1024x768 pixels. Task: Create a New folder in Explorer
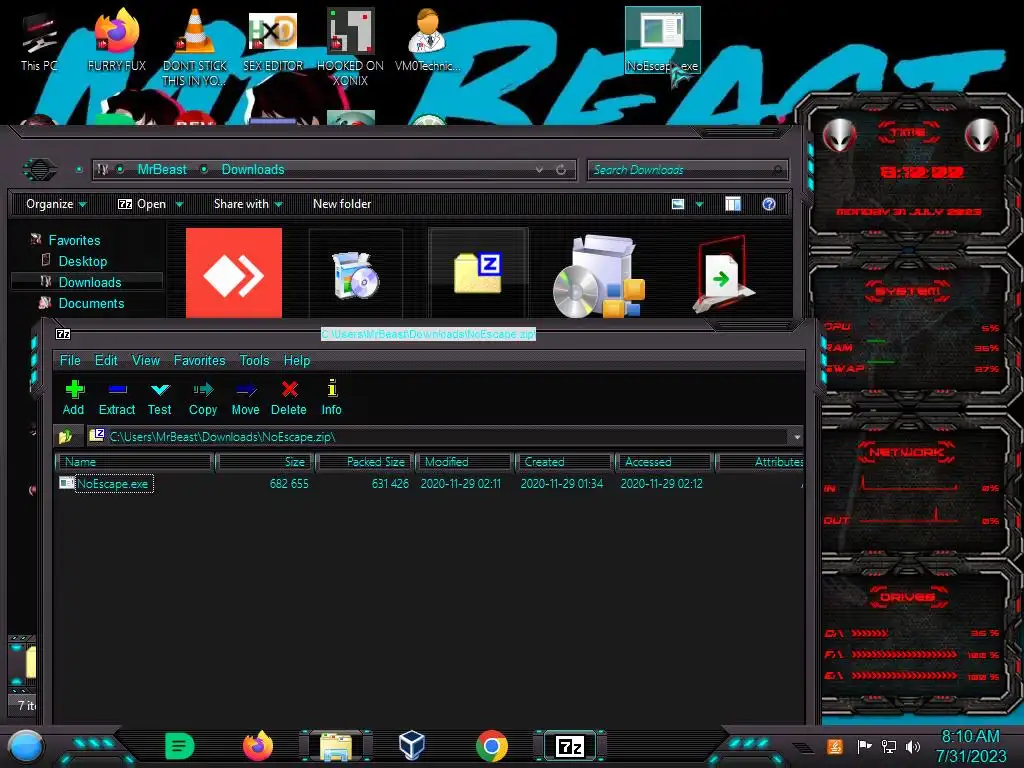tap(342, 204)
